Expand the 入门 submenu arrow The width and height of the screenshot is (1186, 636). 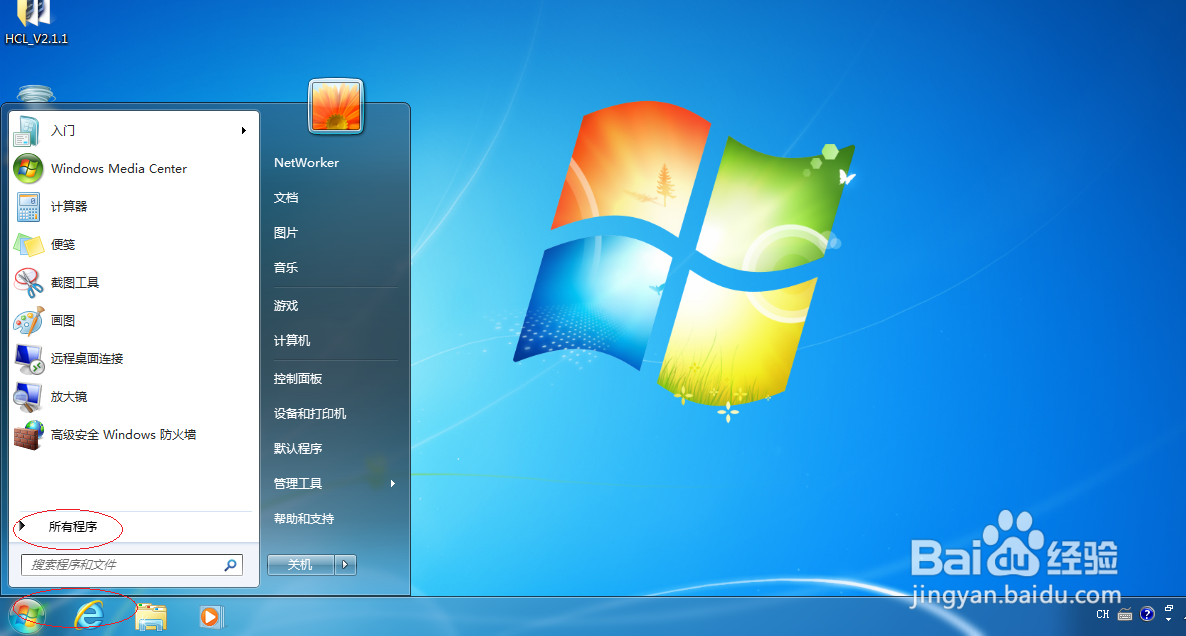coord(244,131)
